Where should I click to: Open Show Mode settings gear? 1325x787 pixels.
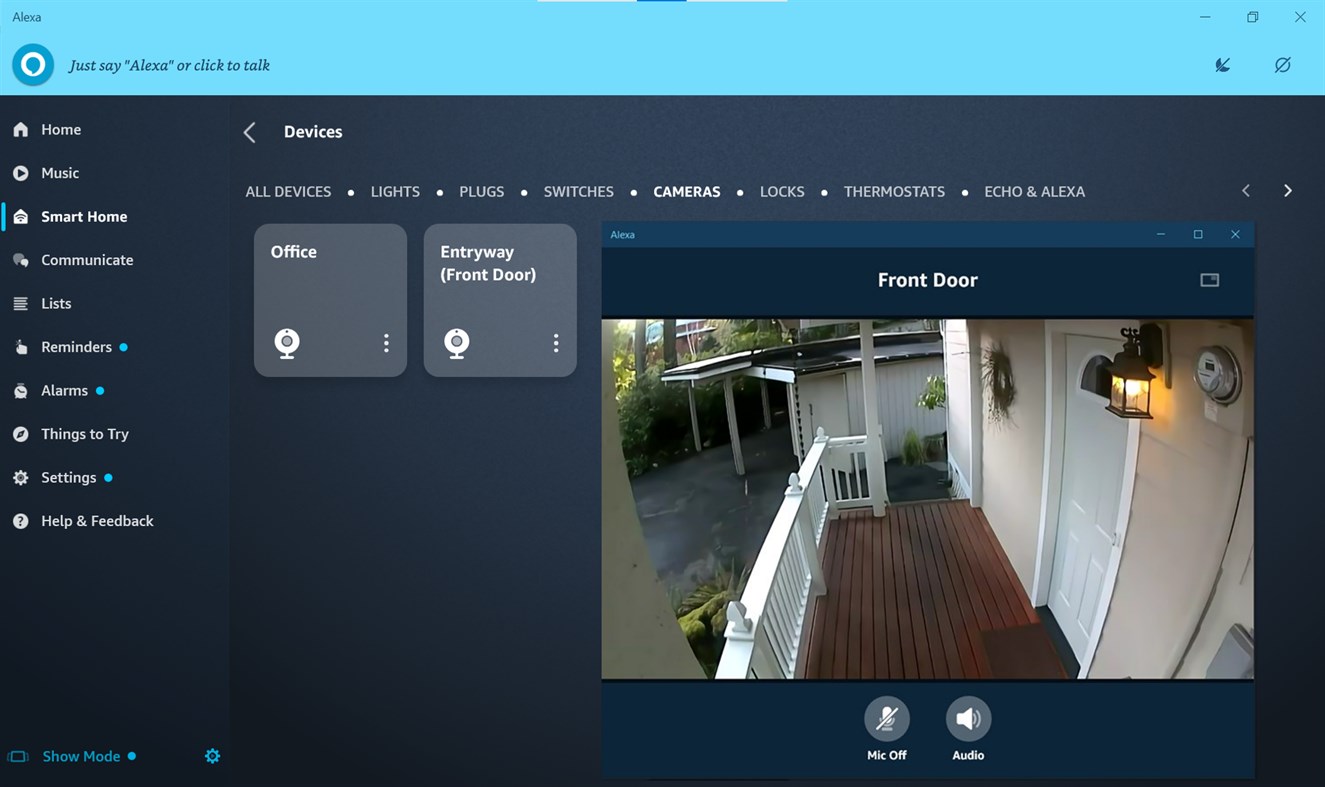coord(212,756)
